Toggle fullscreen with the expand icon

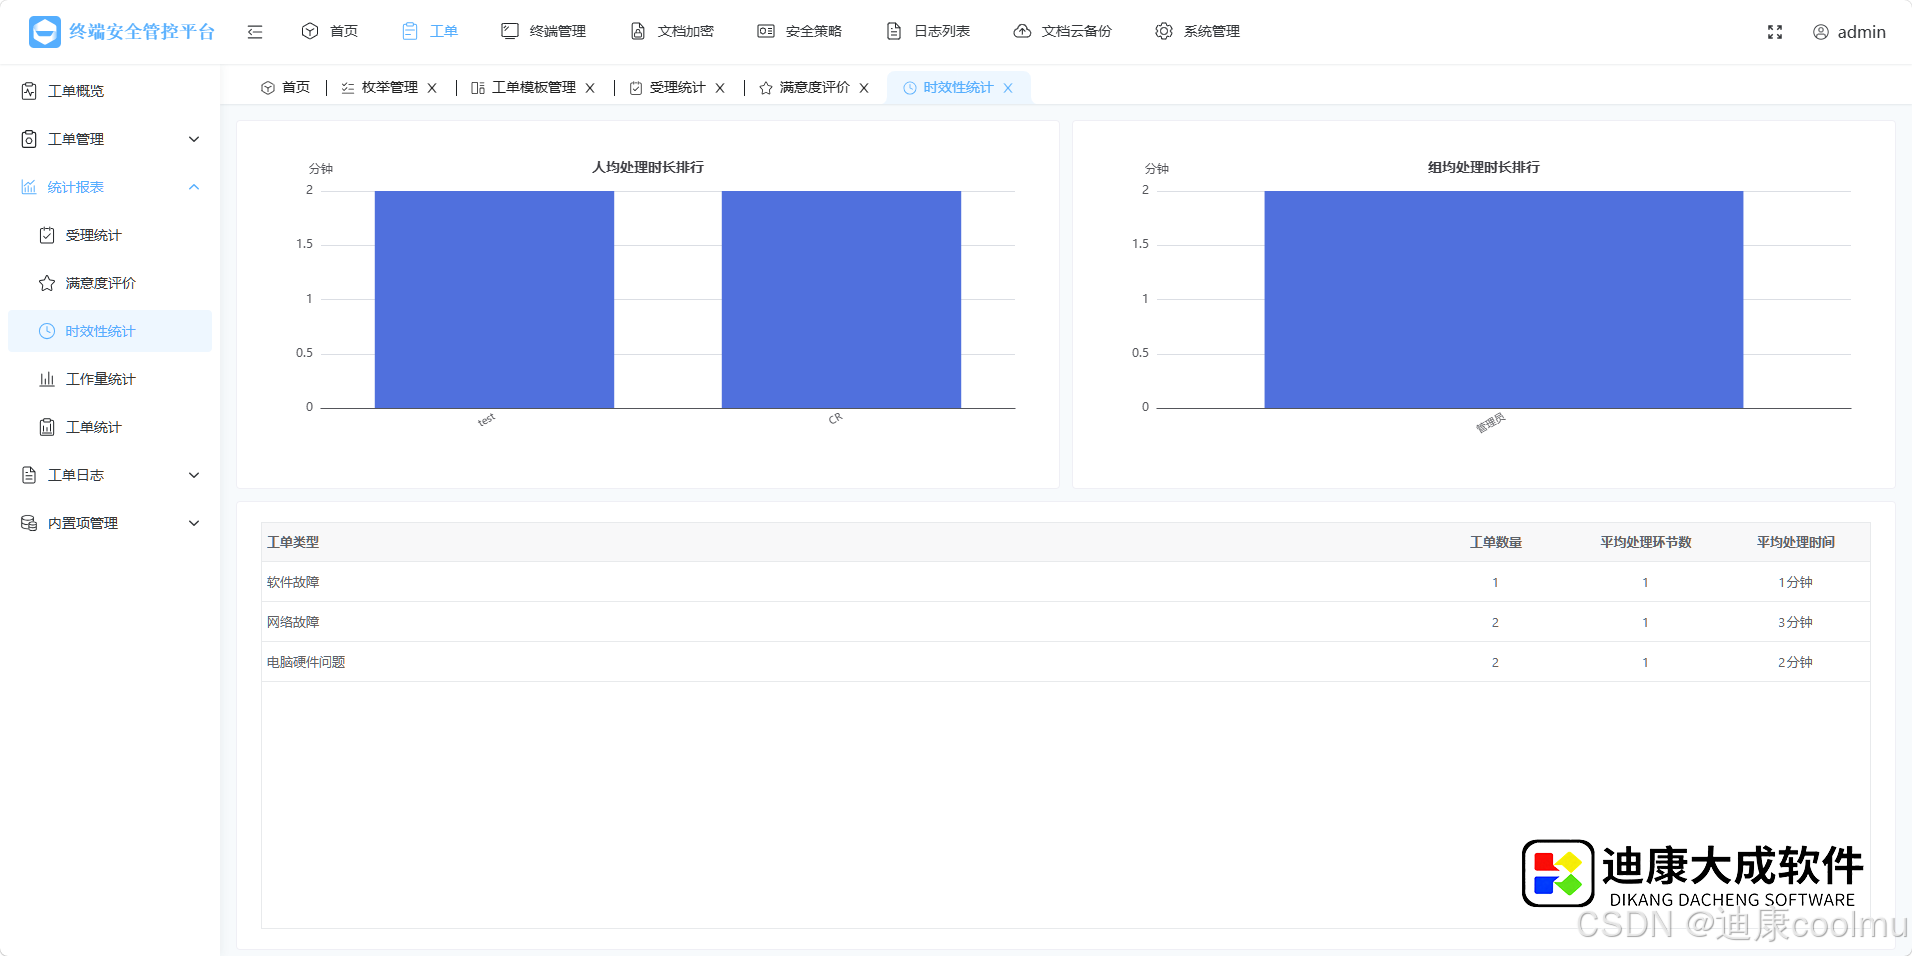coord(1775,32)
